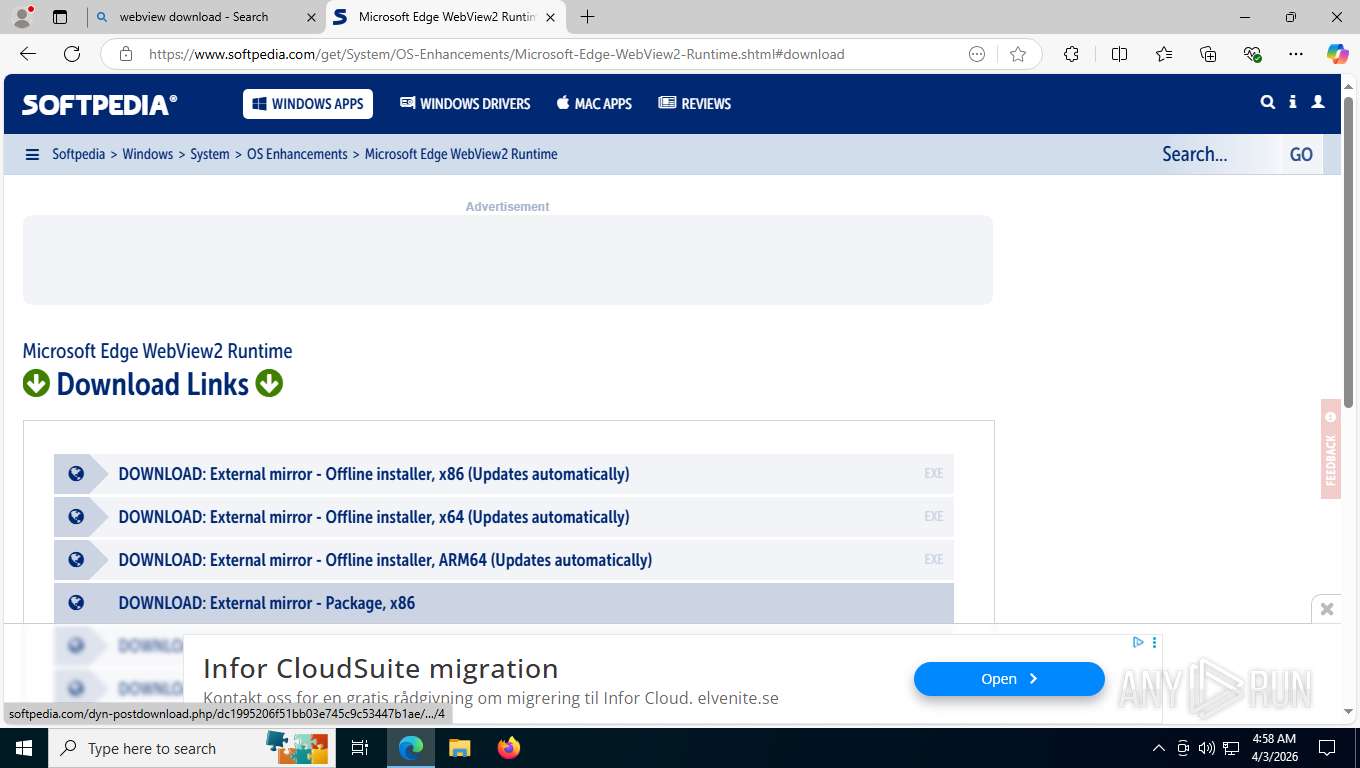Click the Open button in the ad
This screenshot has width=1360, height=768.
click(x=1009, y=679)
